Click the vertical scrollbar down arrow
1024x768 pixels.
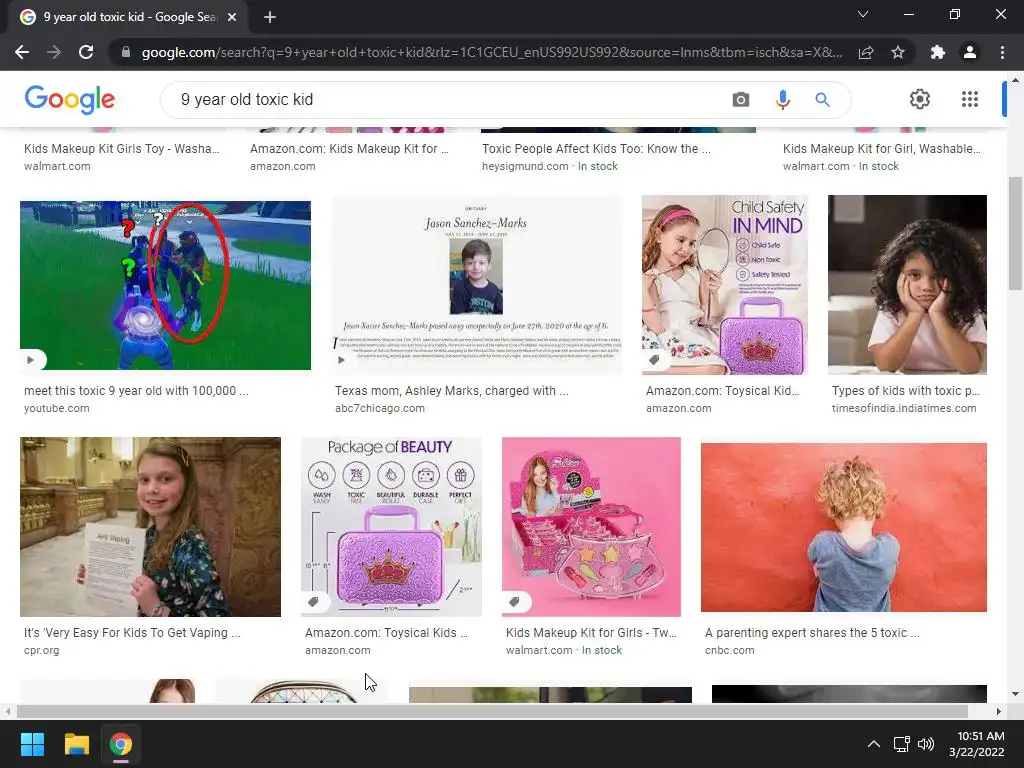[x=1015, y=694]
